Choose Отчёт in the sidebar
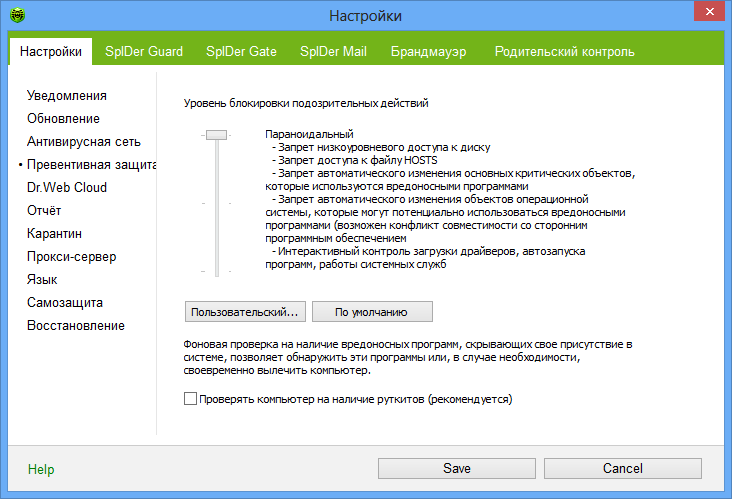 click(x=44, y=211)
